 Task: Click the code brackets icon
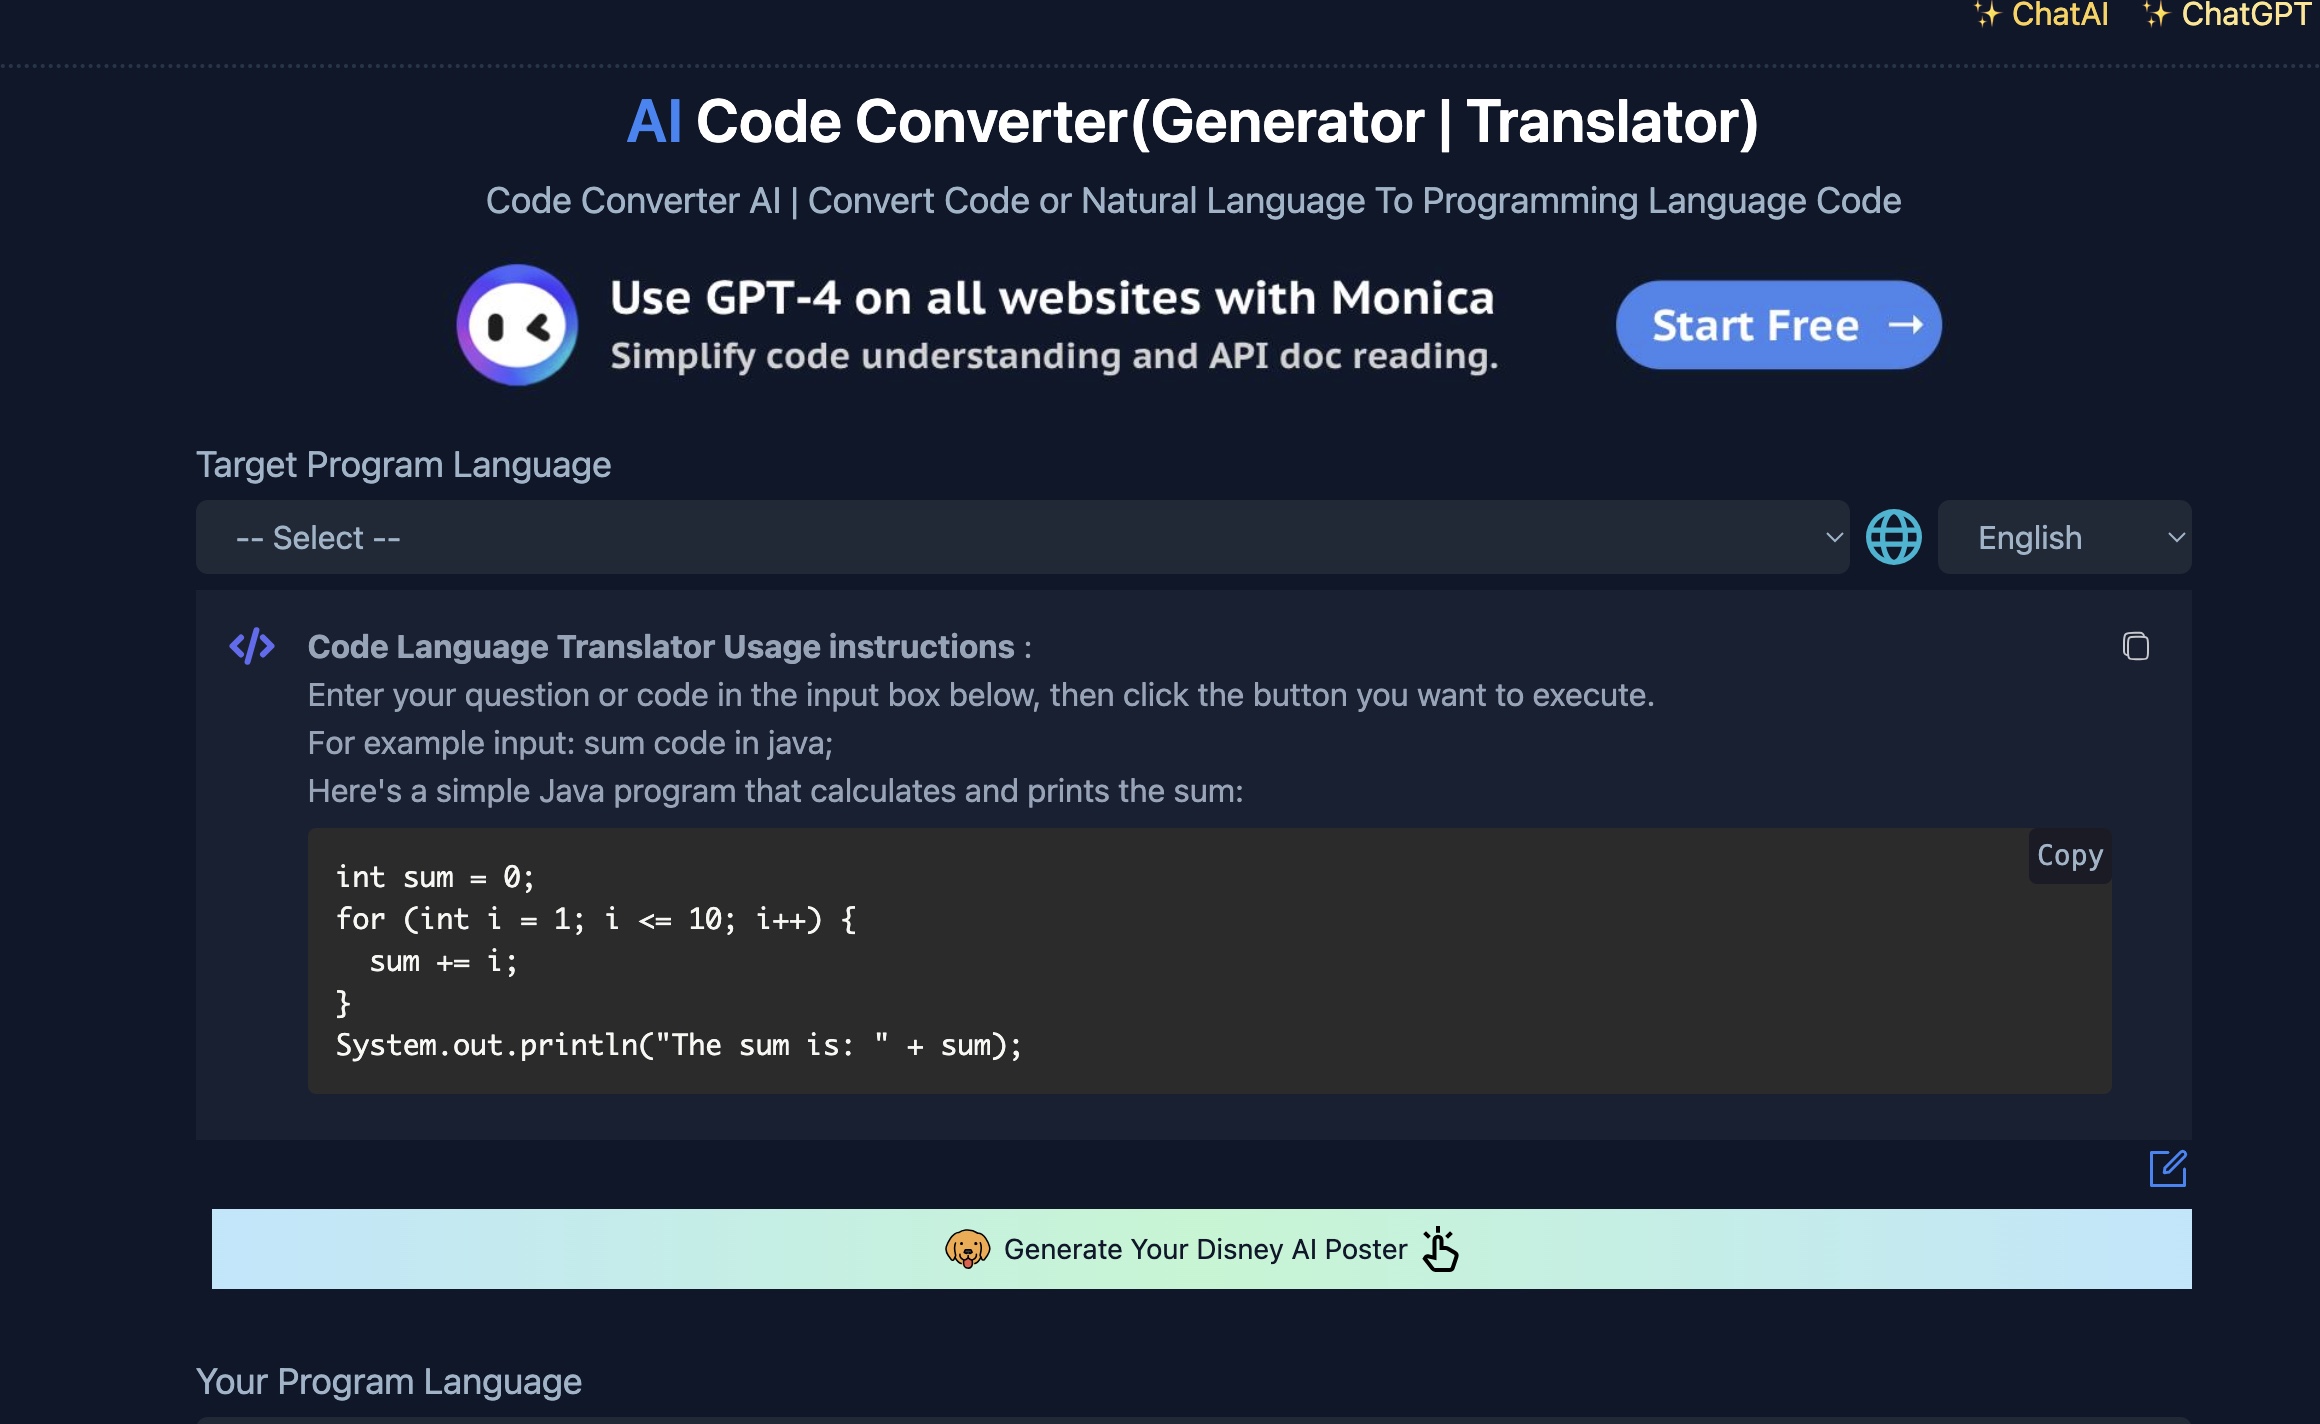click(x=252, y=646)
